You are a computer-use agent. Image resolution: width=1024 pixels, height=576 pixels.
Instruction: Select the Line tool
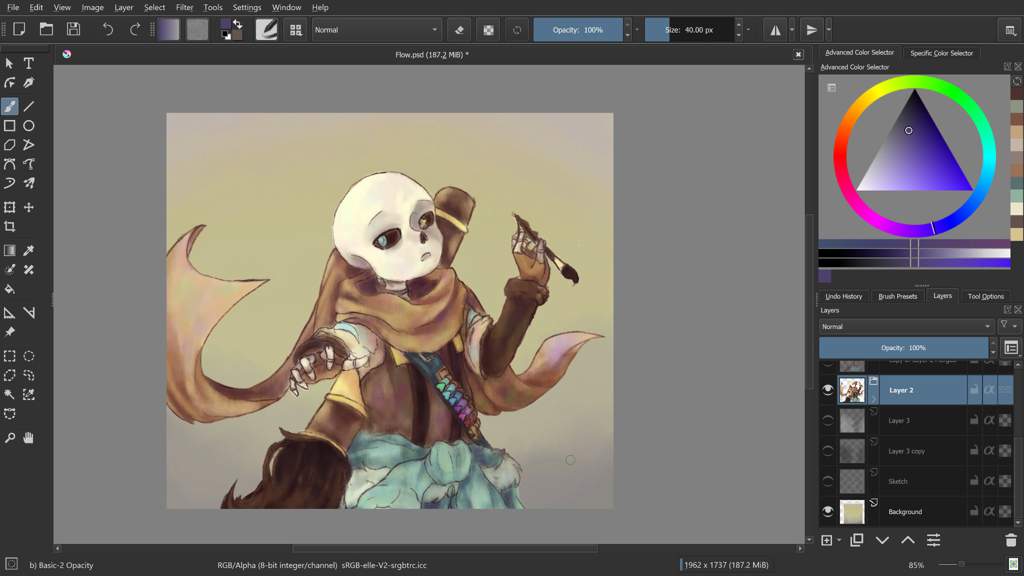click(x=29, y=106)
